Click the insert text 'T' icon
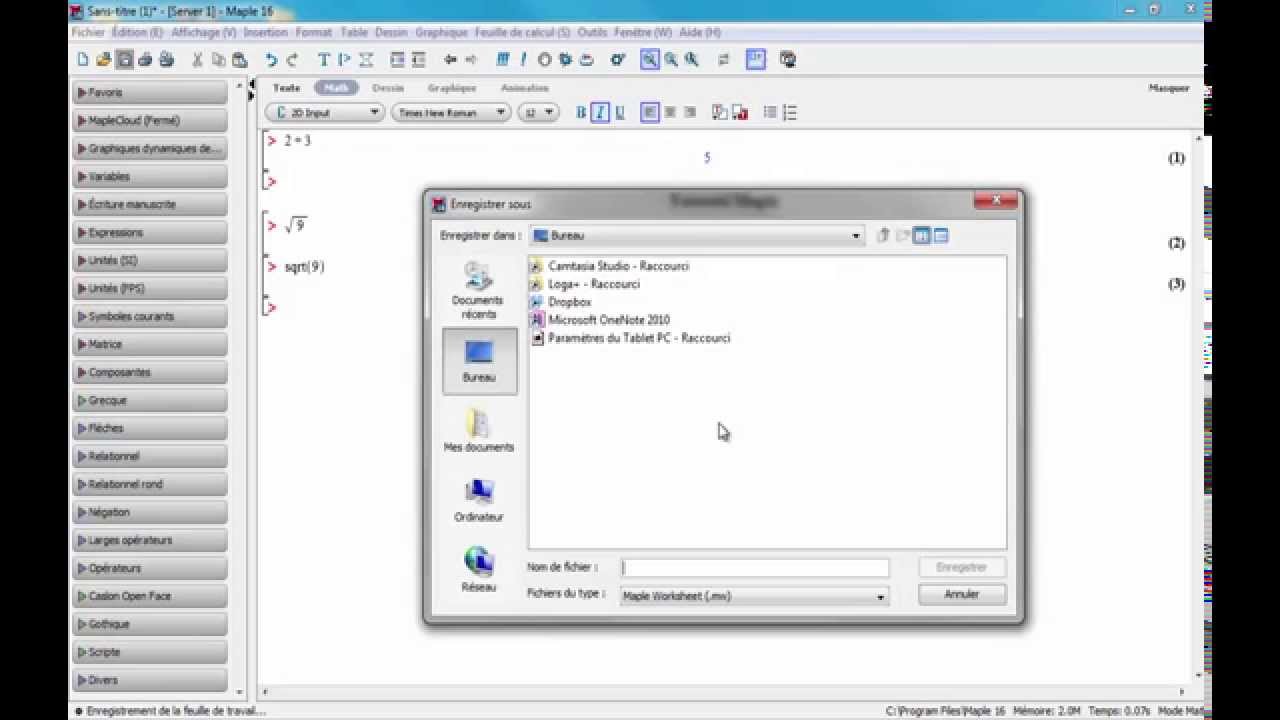This screenshot has height=720, width=1280. click(324, 60)
